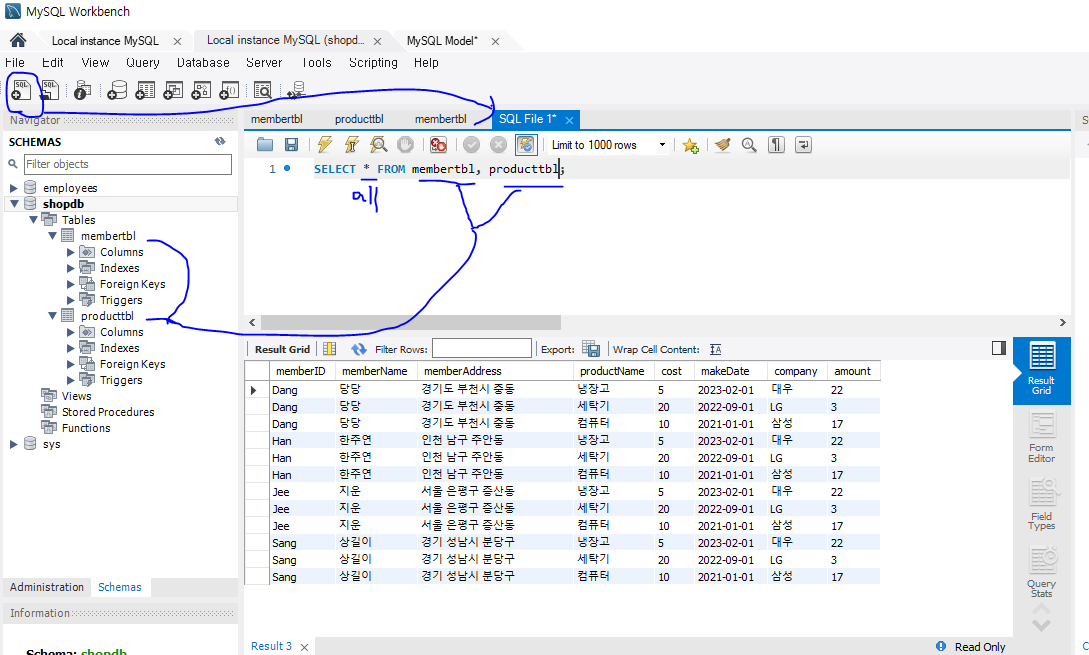Expand Foreign Keys under producttbl
Viewport: 1089px width, 655px height.
click(x=70, y=364)
